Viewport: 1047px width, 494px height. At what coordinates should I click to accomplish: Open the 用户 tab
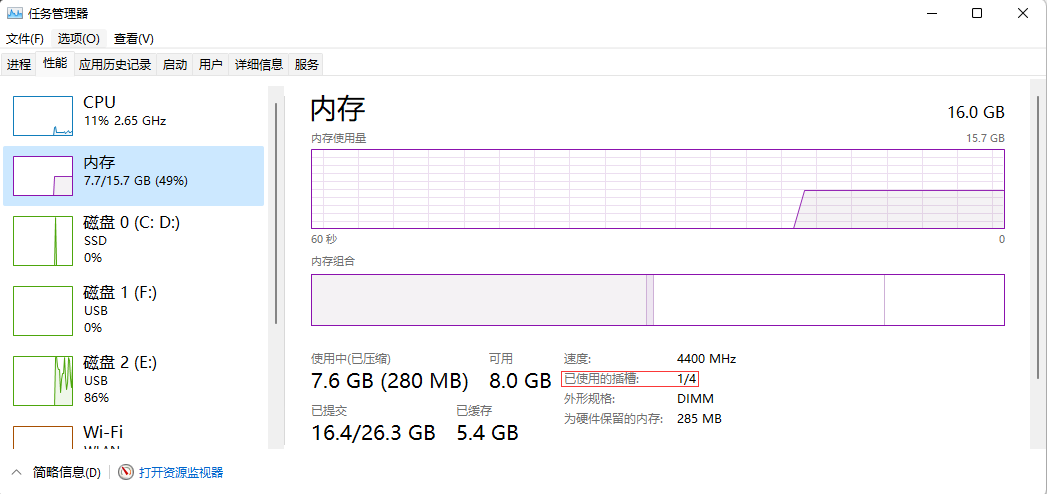[x=210, y=64]
